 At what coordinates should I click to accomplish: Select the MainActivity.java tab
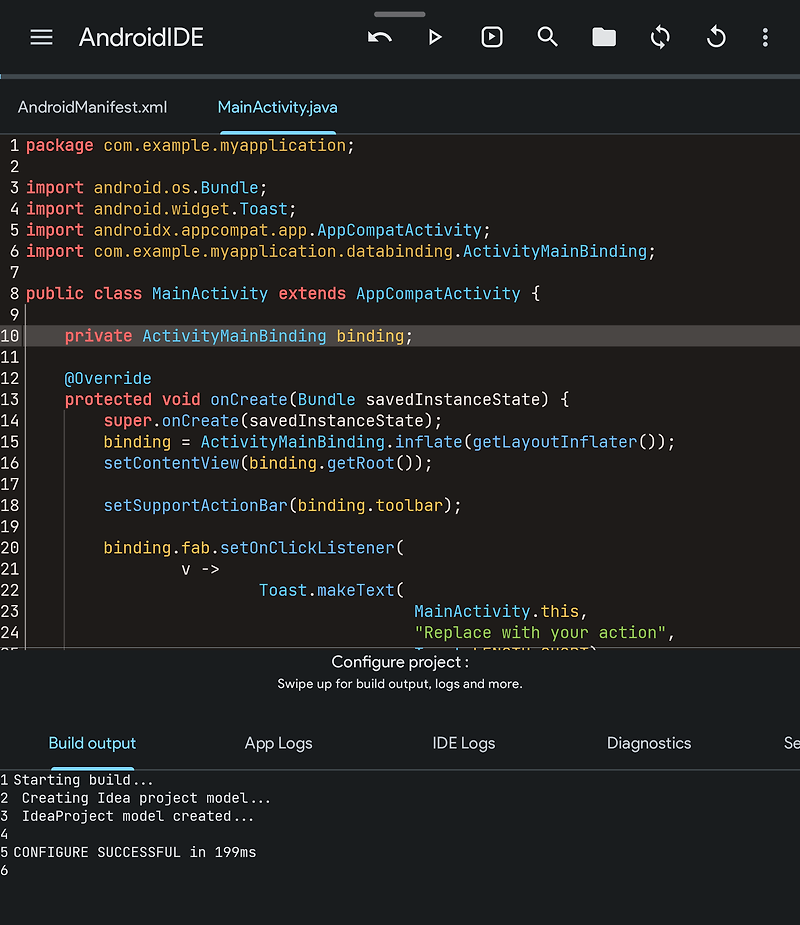(277, 107)
